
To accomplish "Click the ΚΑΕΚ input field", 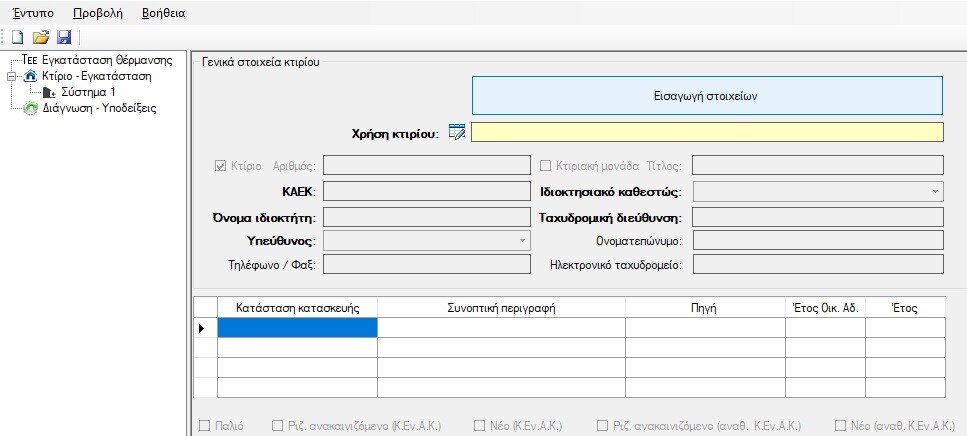I will click(425, 191).
